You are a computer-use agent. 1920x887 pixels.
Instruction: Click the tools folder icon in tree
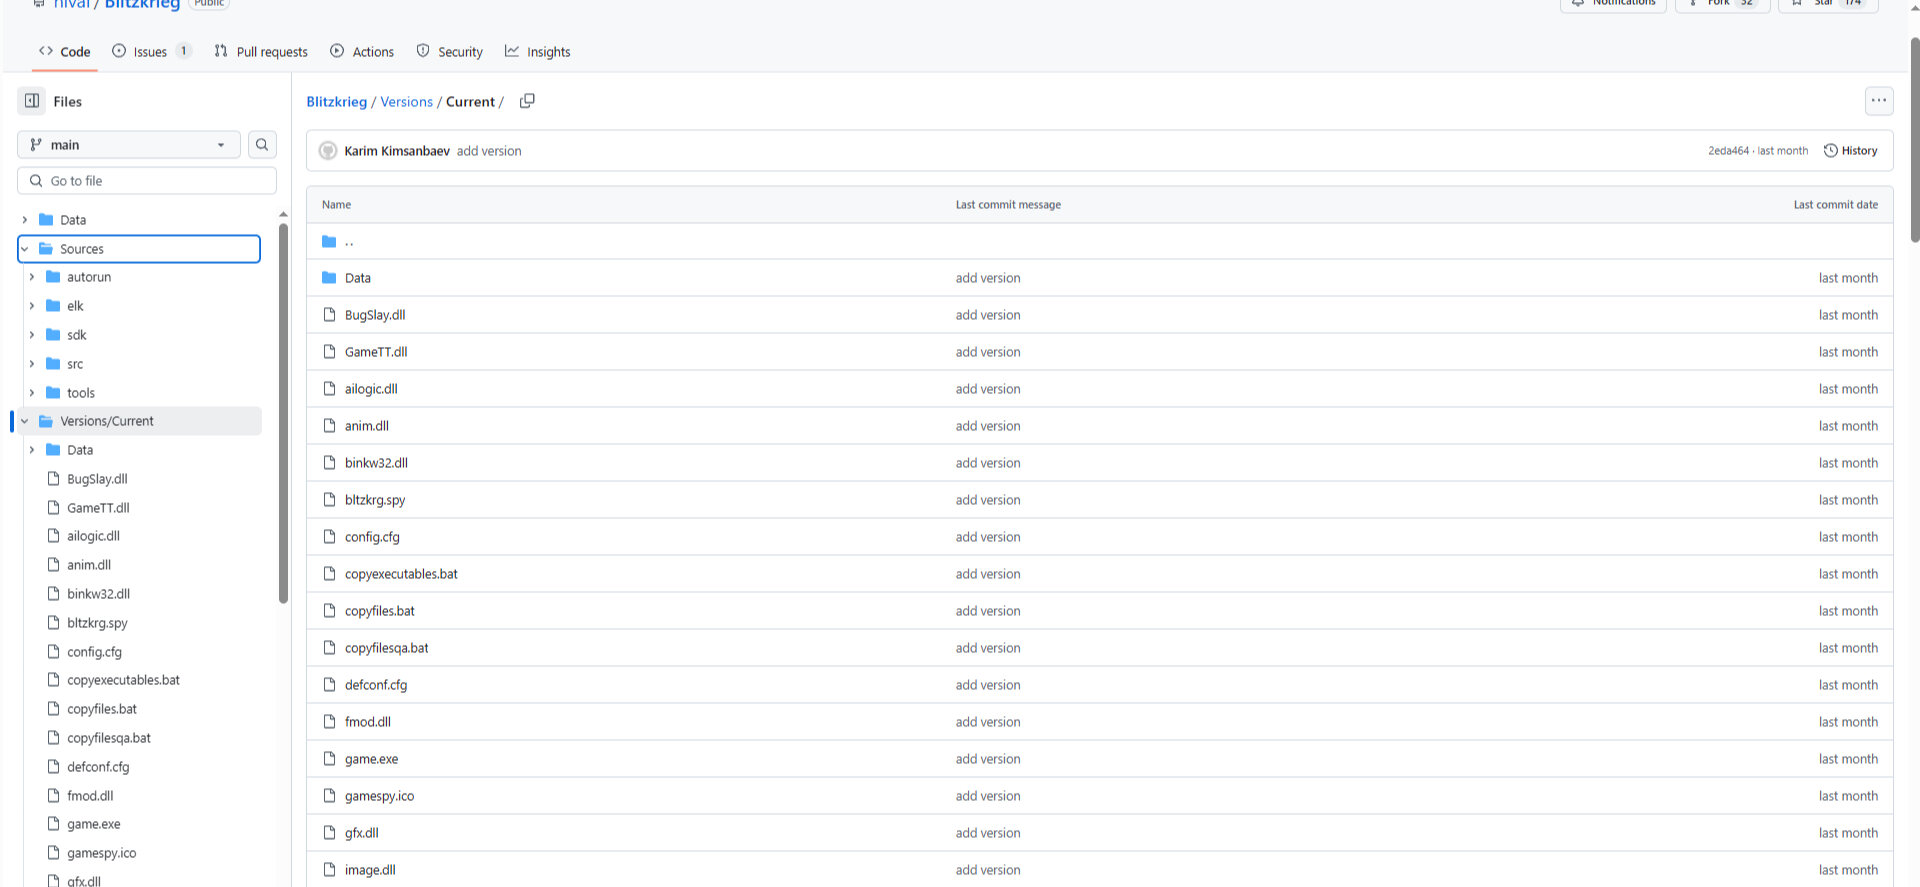(54, 393)
